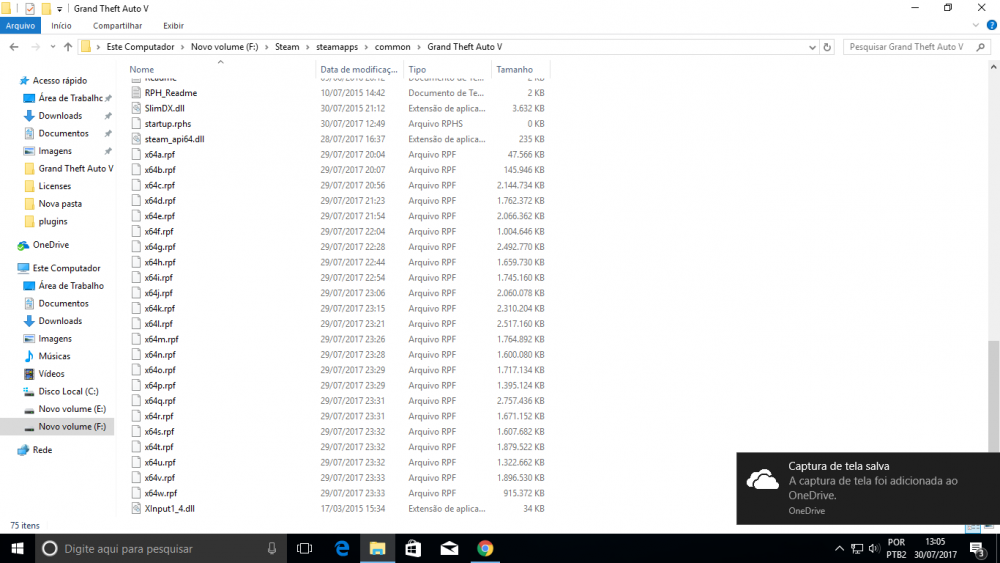Open the Licenses quick access folder
The image size is (1000, 563).
[x=54, y=186]
